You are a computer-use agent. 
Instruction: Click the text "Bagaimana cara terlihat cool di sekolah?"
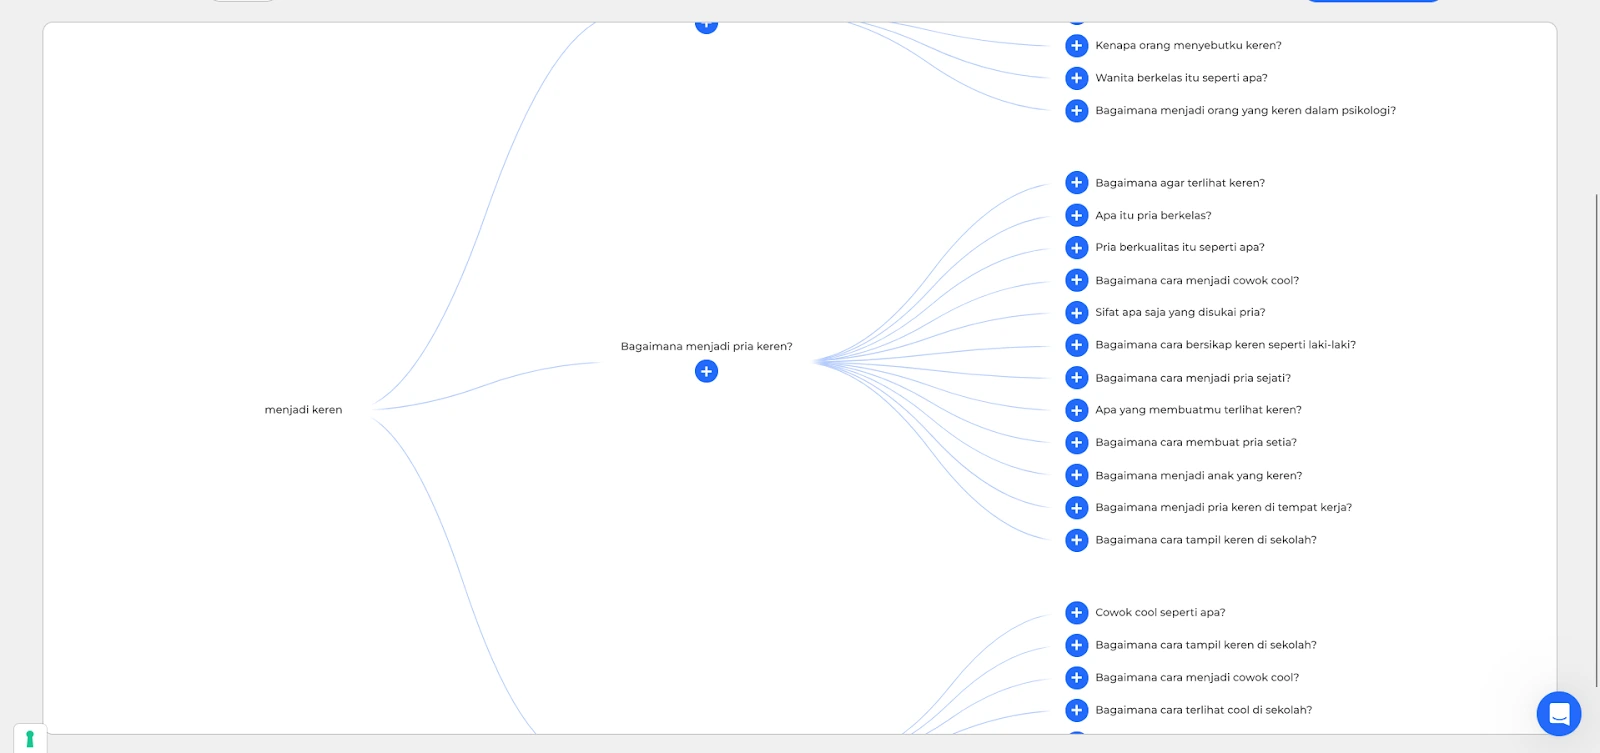[1203, 710]
